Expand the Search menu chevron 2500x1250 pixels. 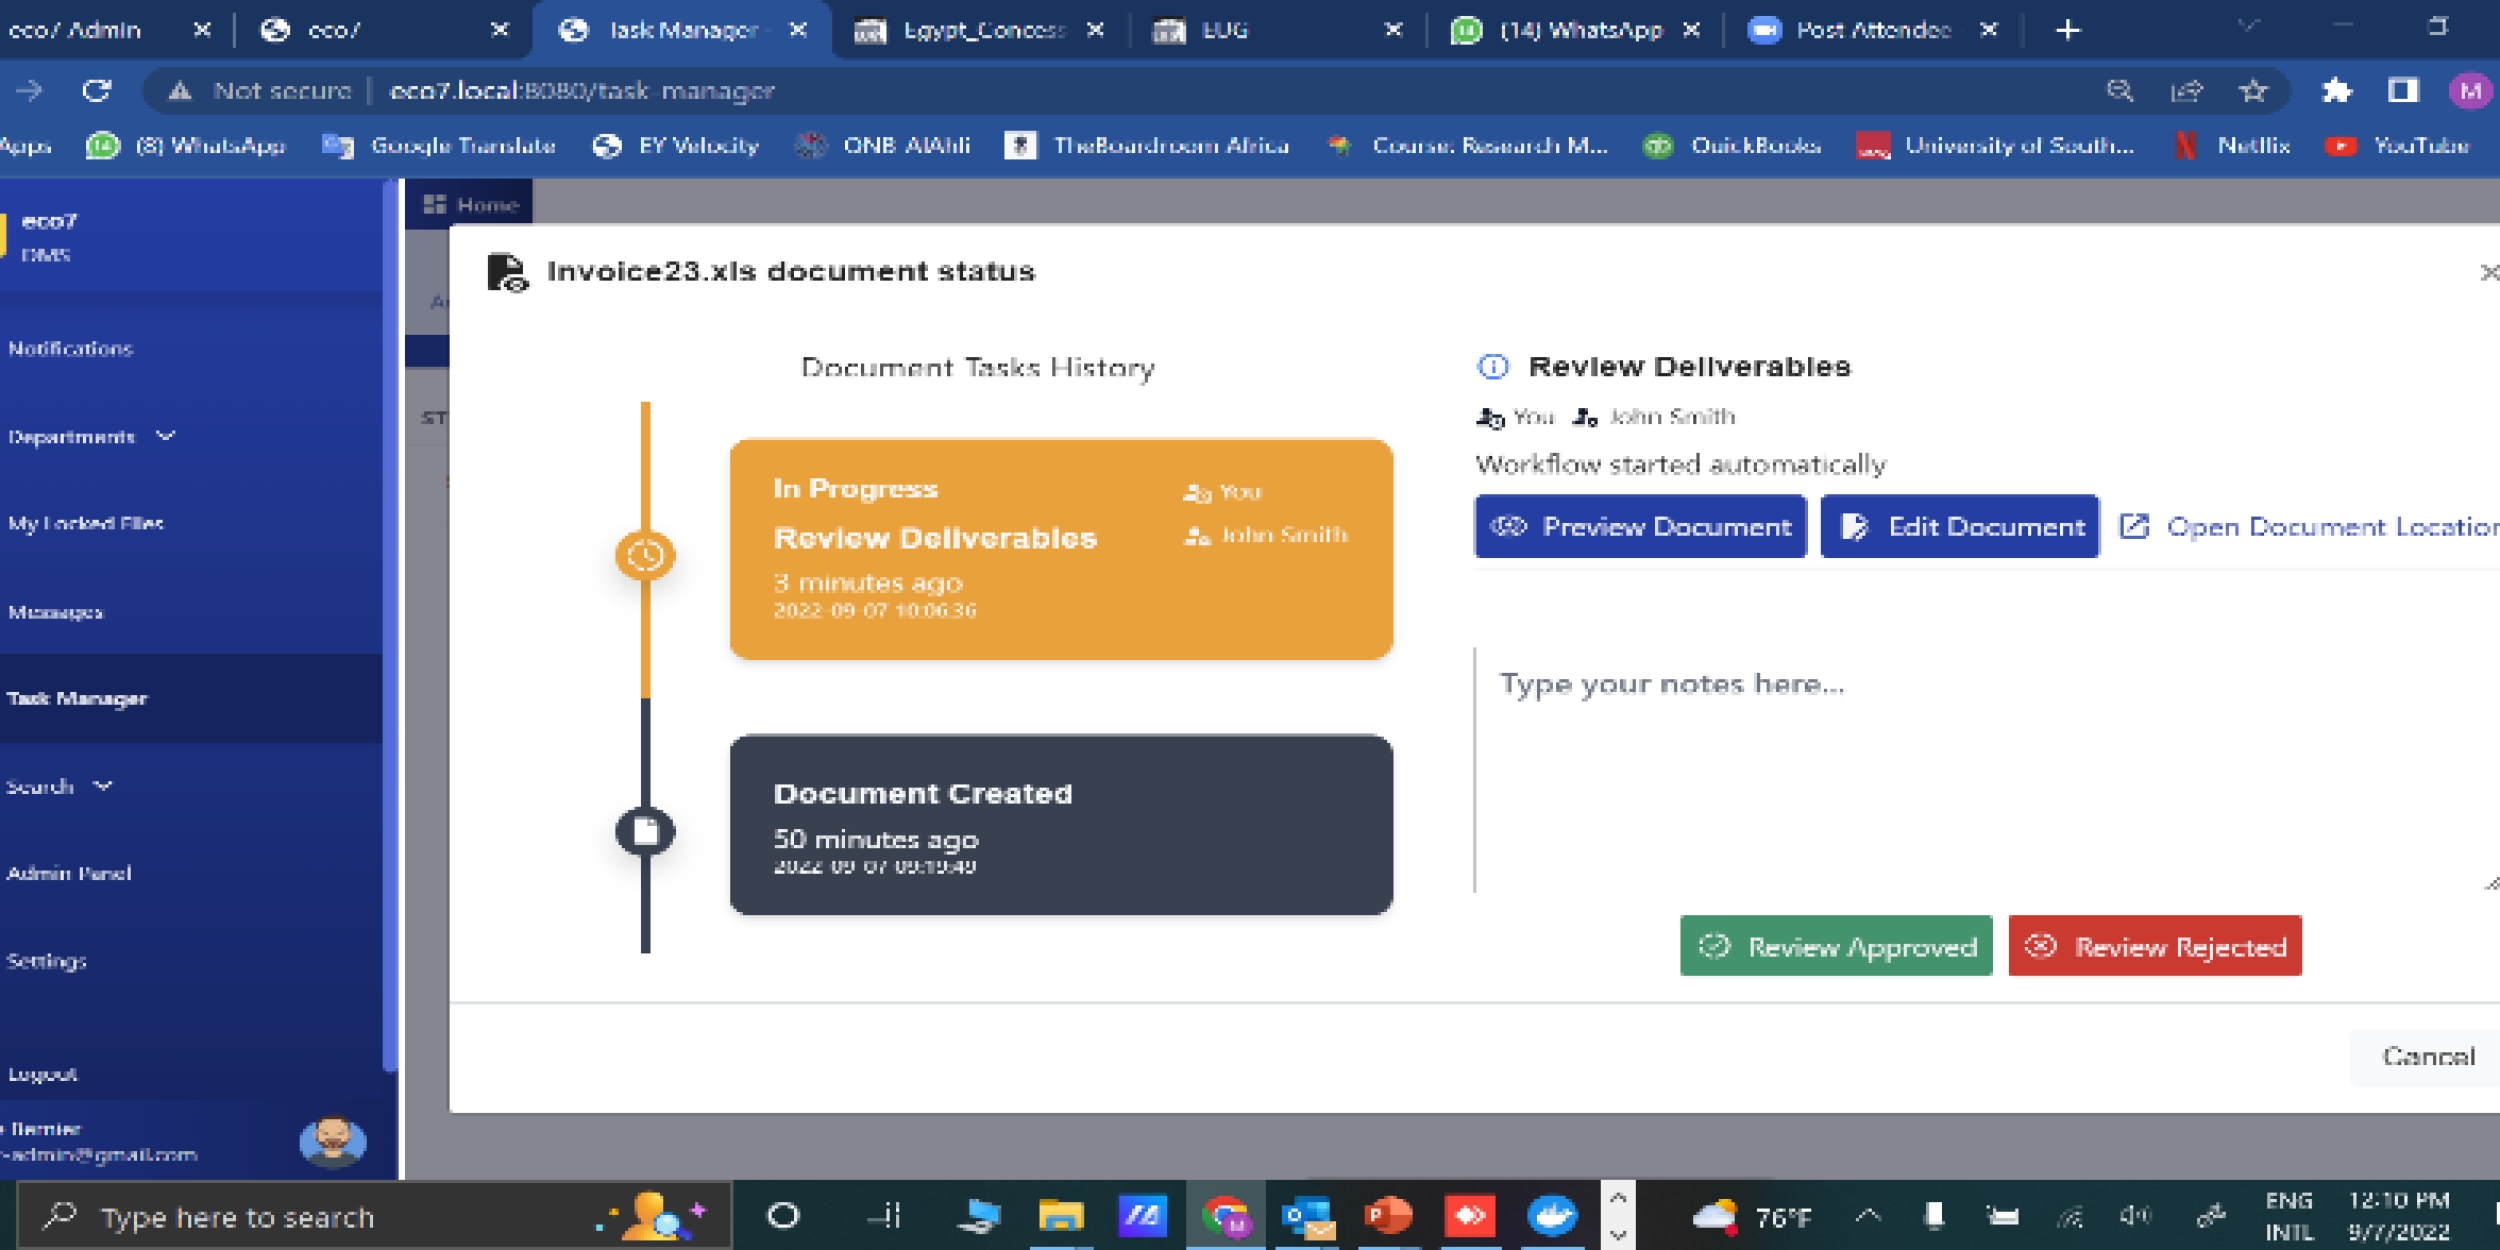(103, 786)
